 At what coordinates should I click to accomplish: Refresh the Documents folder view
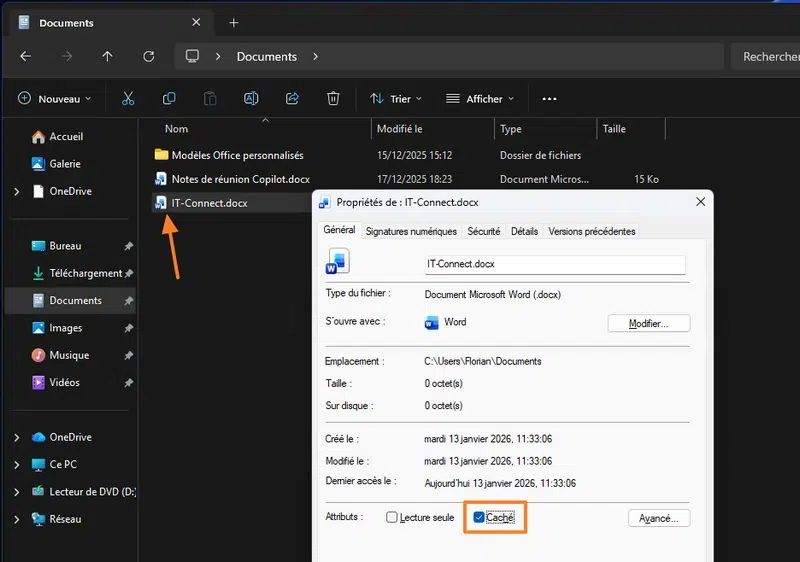click(x=149, y=57)
